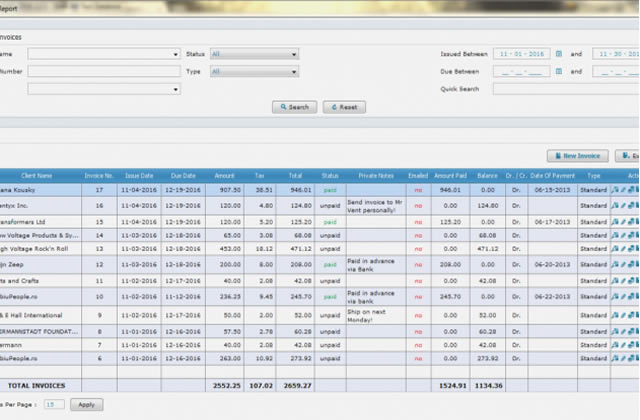Click the Apply button for rows per page
This screenshot has width=640, height=420.
(x=86, y=404)
